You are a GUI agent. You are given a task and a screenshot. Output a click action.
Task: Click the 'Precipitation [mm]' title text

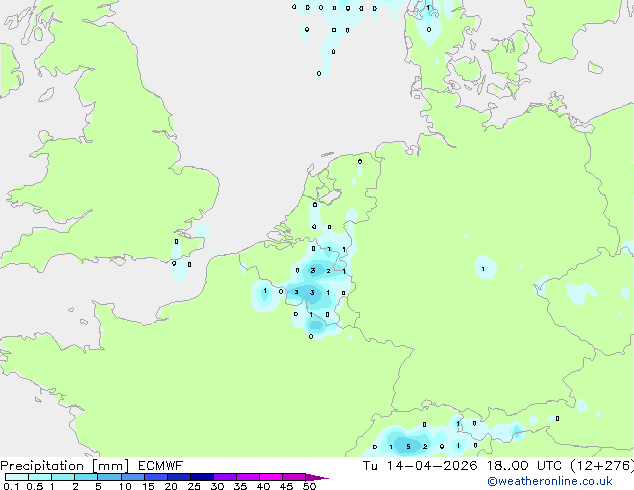tap(65, 466)
